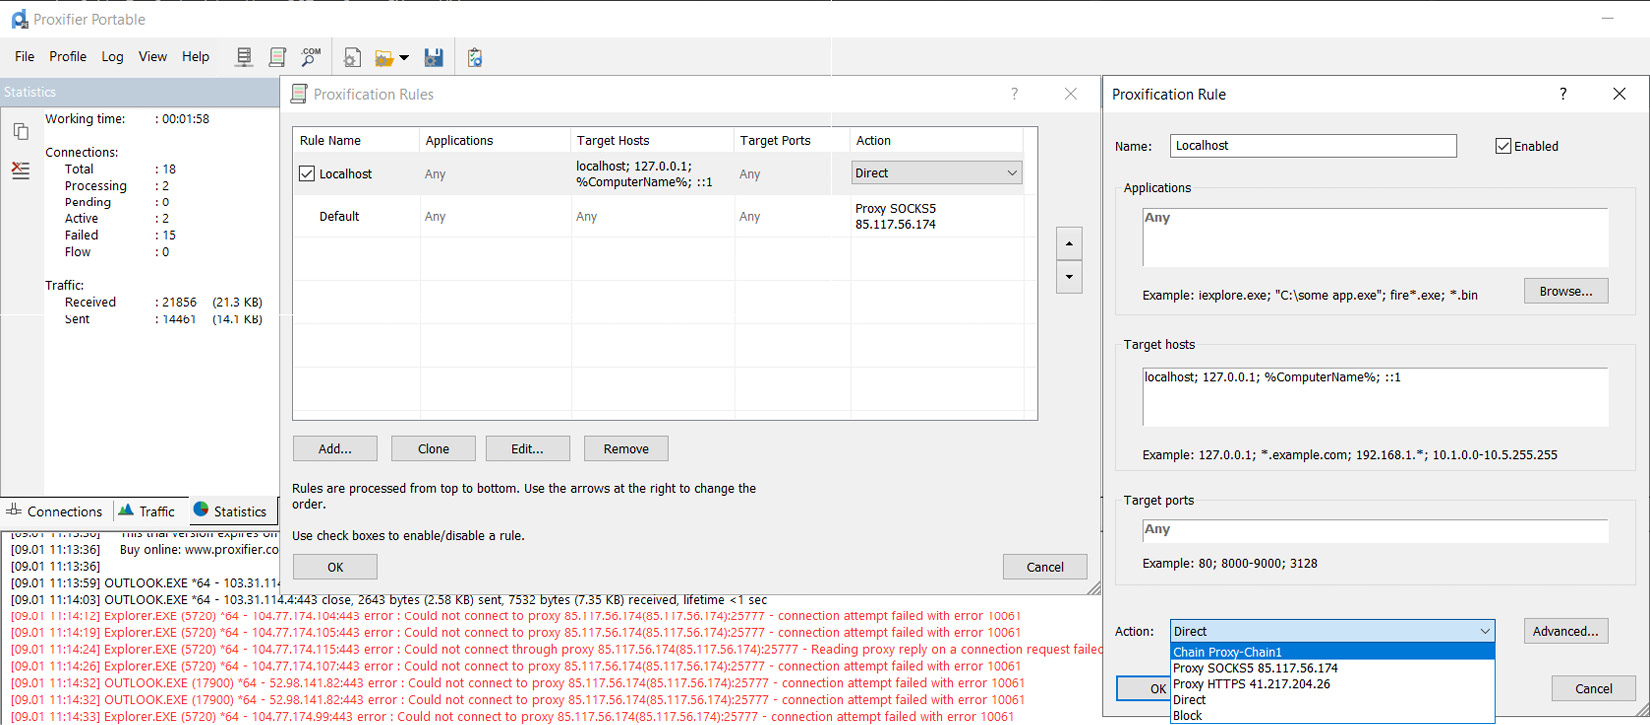The width and height of the screenshot is (1650, 725).
Task: Click the copy icon in Statistics panel
Action: point(20,131)
